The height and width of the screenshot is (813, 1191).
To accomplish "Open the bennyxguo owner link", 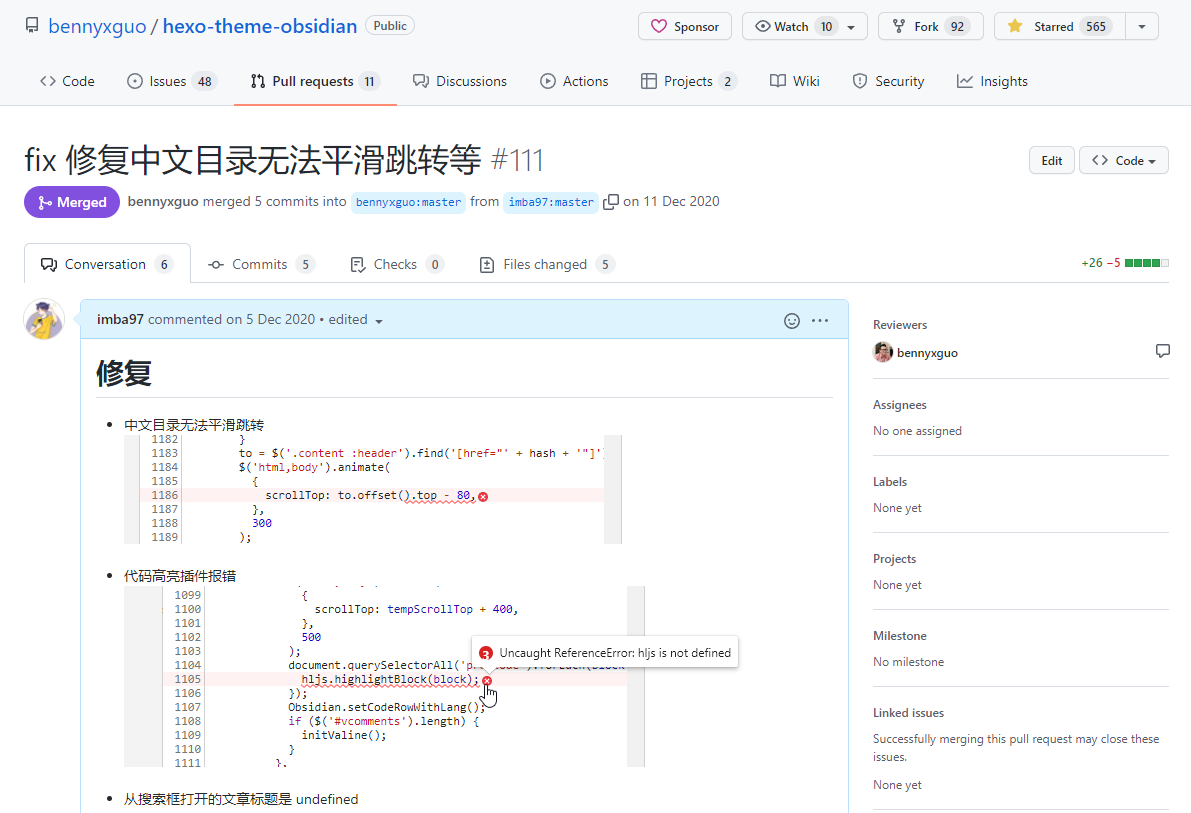I will [x=96, y=26].
